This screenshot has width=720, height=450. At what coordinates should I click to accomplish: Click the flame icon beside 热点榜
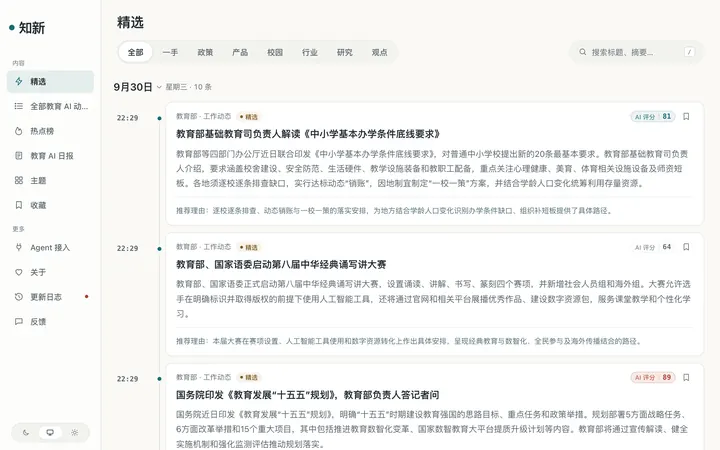[x=19, y=131]
